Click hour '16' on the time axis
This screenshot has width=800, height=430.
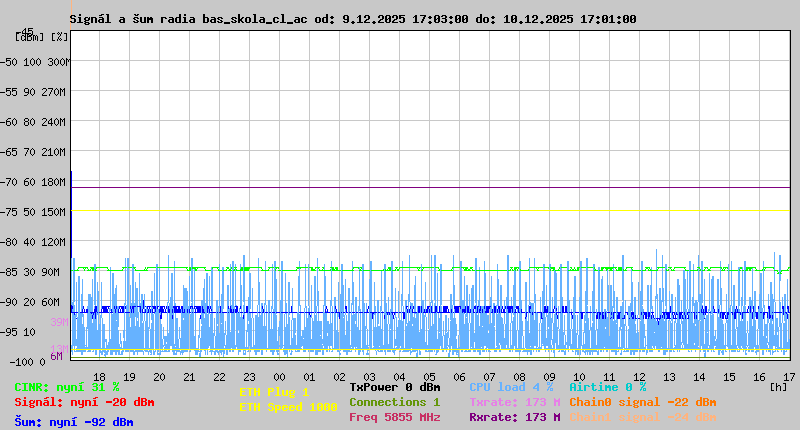pos(759,377)
